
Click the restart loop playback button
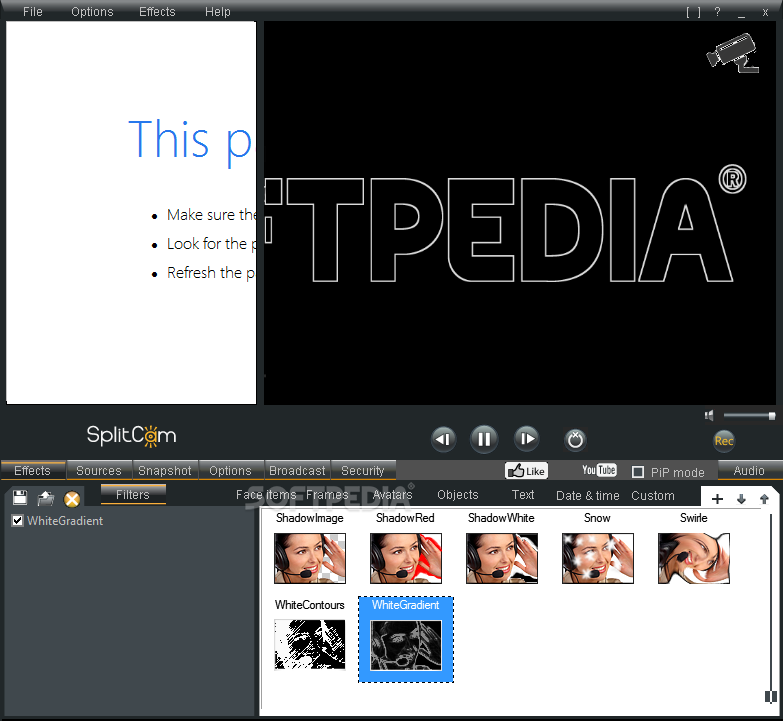point(575,439)
